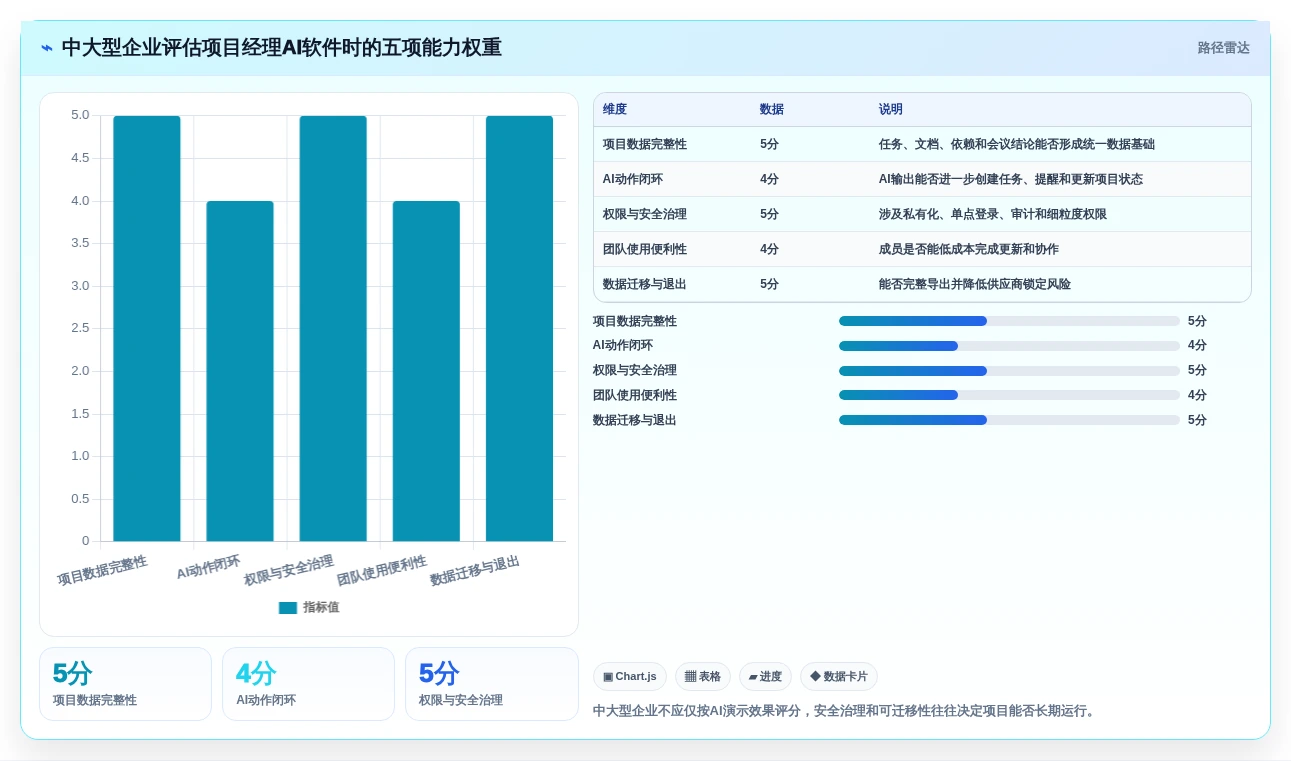The image size is (1291, 761).
Task: Click the footer note about 安全治理和可迁移性
Action: click(x=846, y=711)
